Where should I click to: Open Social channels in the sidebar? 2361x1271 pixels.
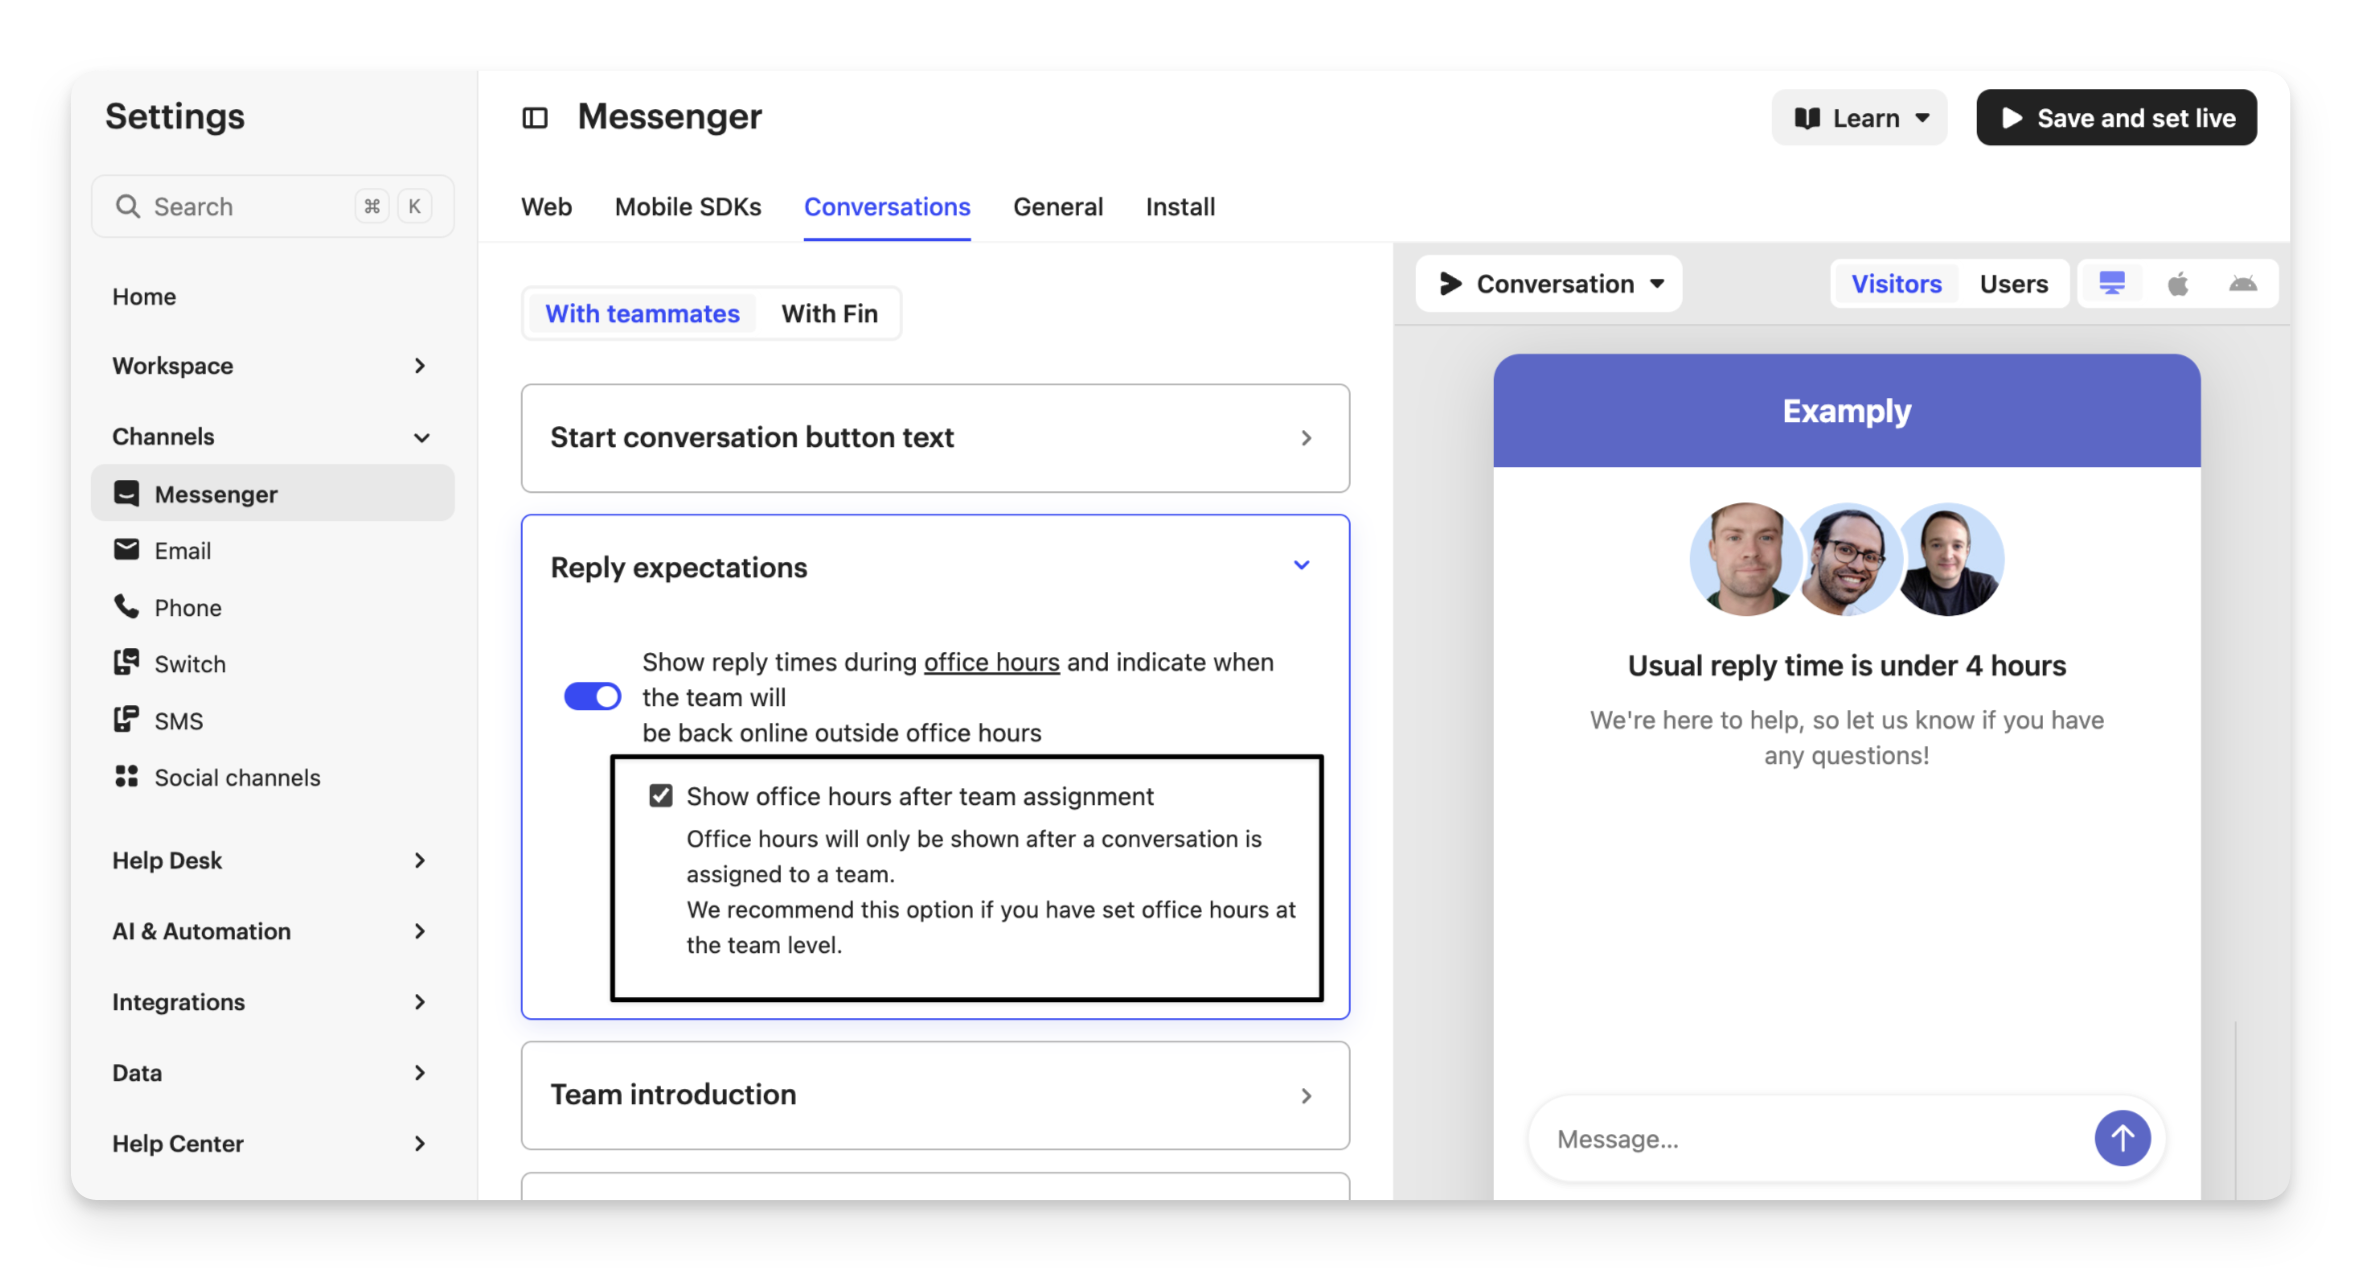click(236, 778)
